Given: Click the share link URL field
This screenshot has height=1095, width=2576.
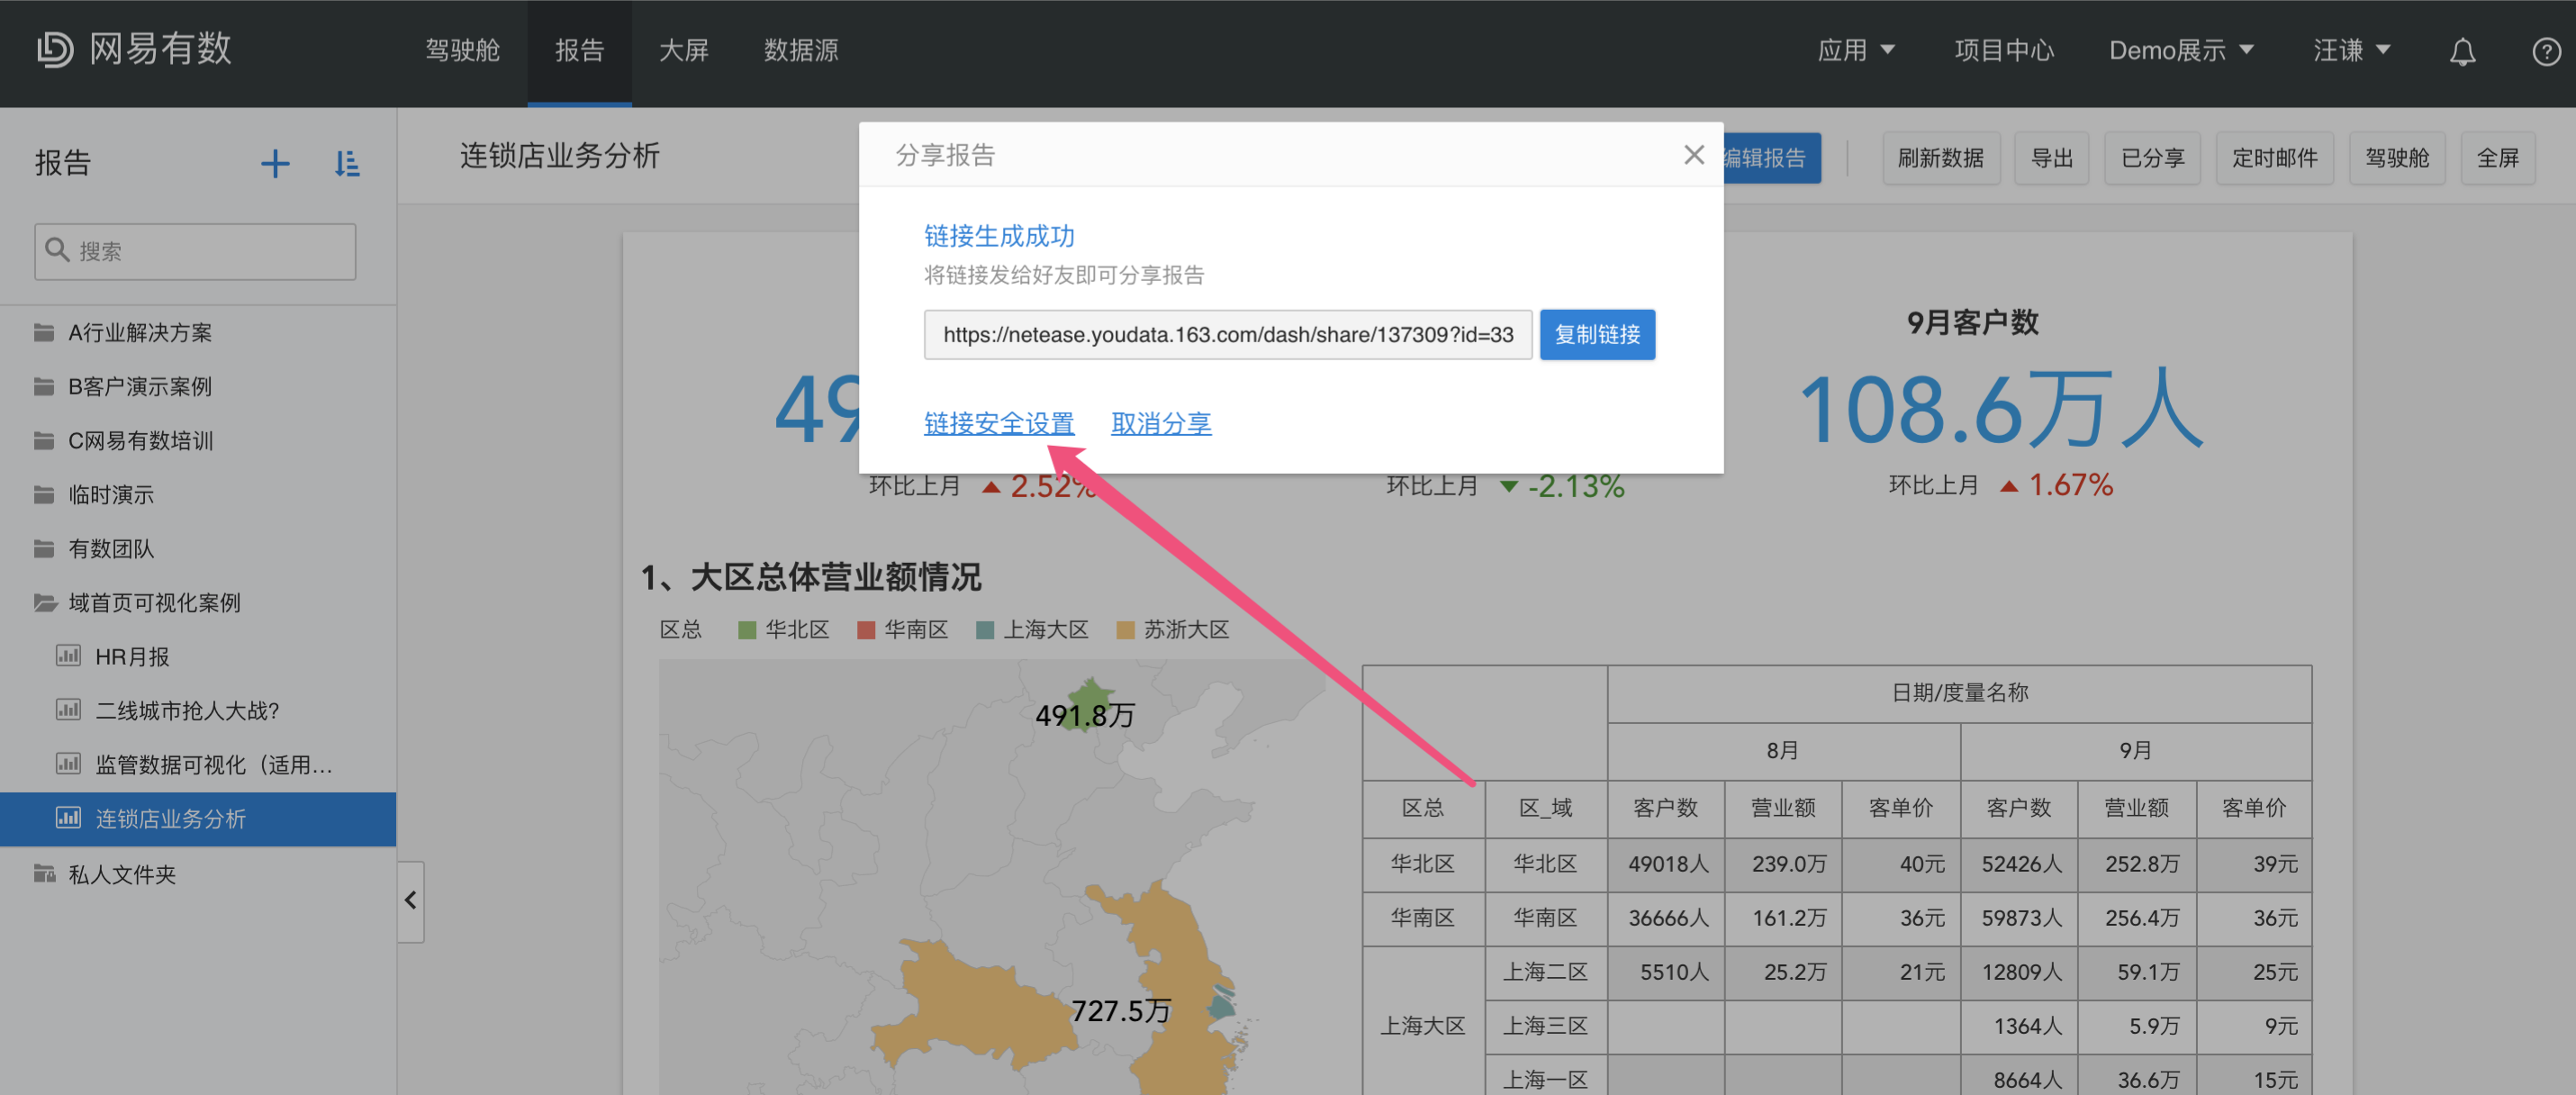Looking at the screenshot, I should [x=1228, y=334].
